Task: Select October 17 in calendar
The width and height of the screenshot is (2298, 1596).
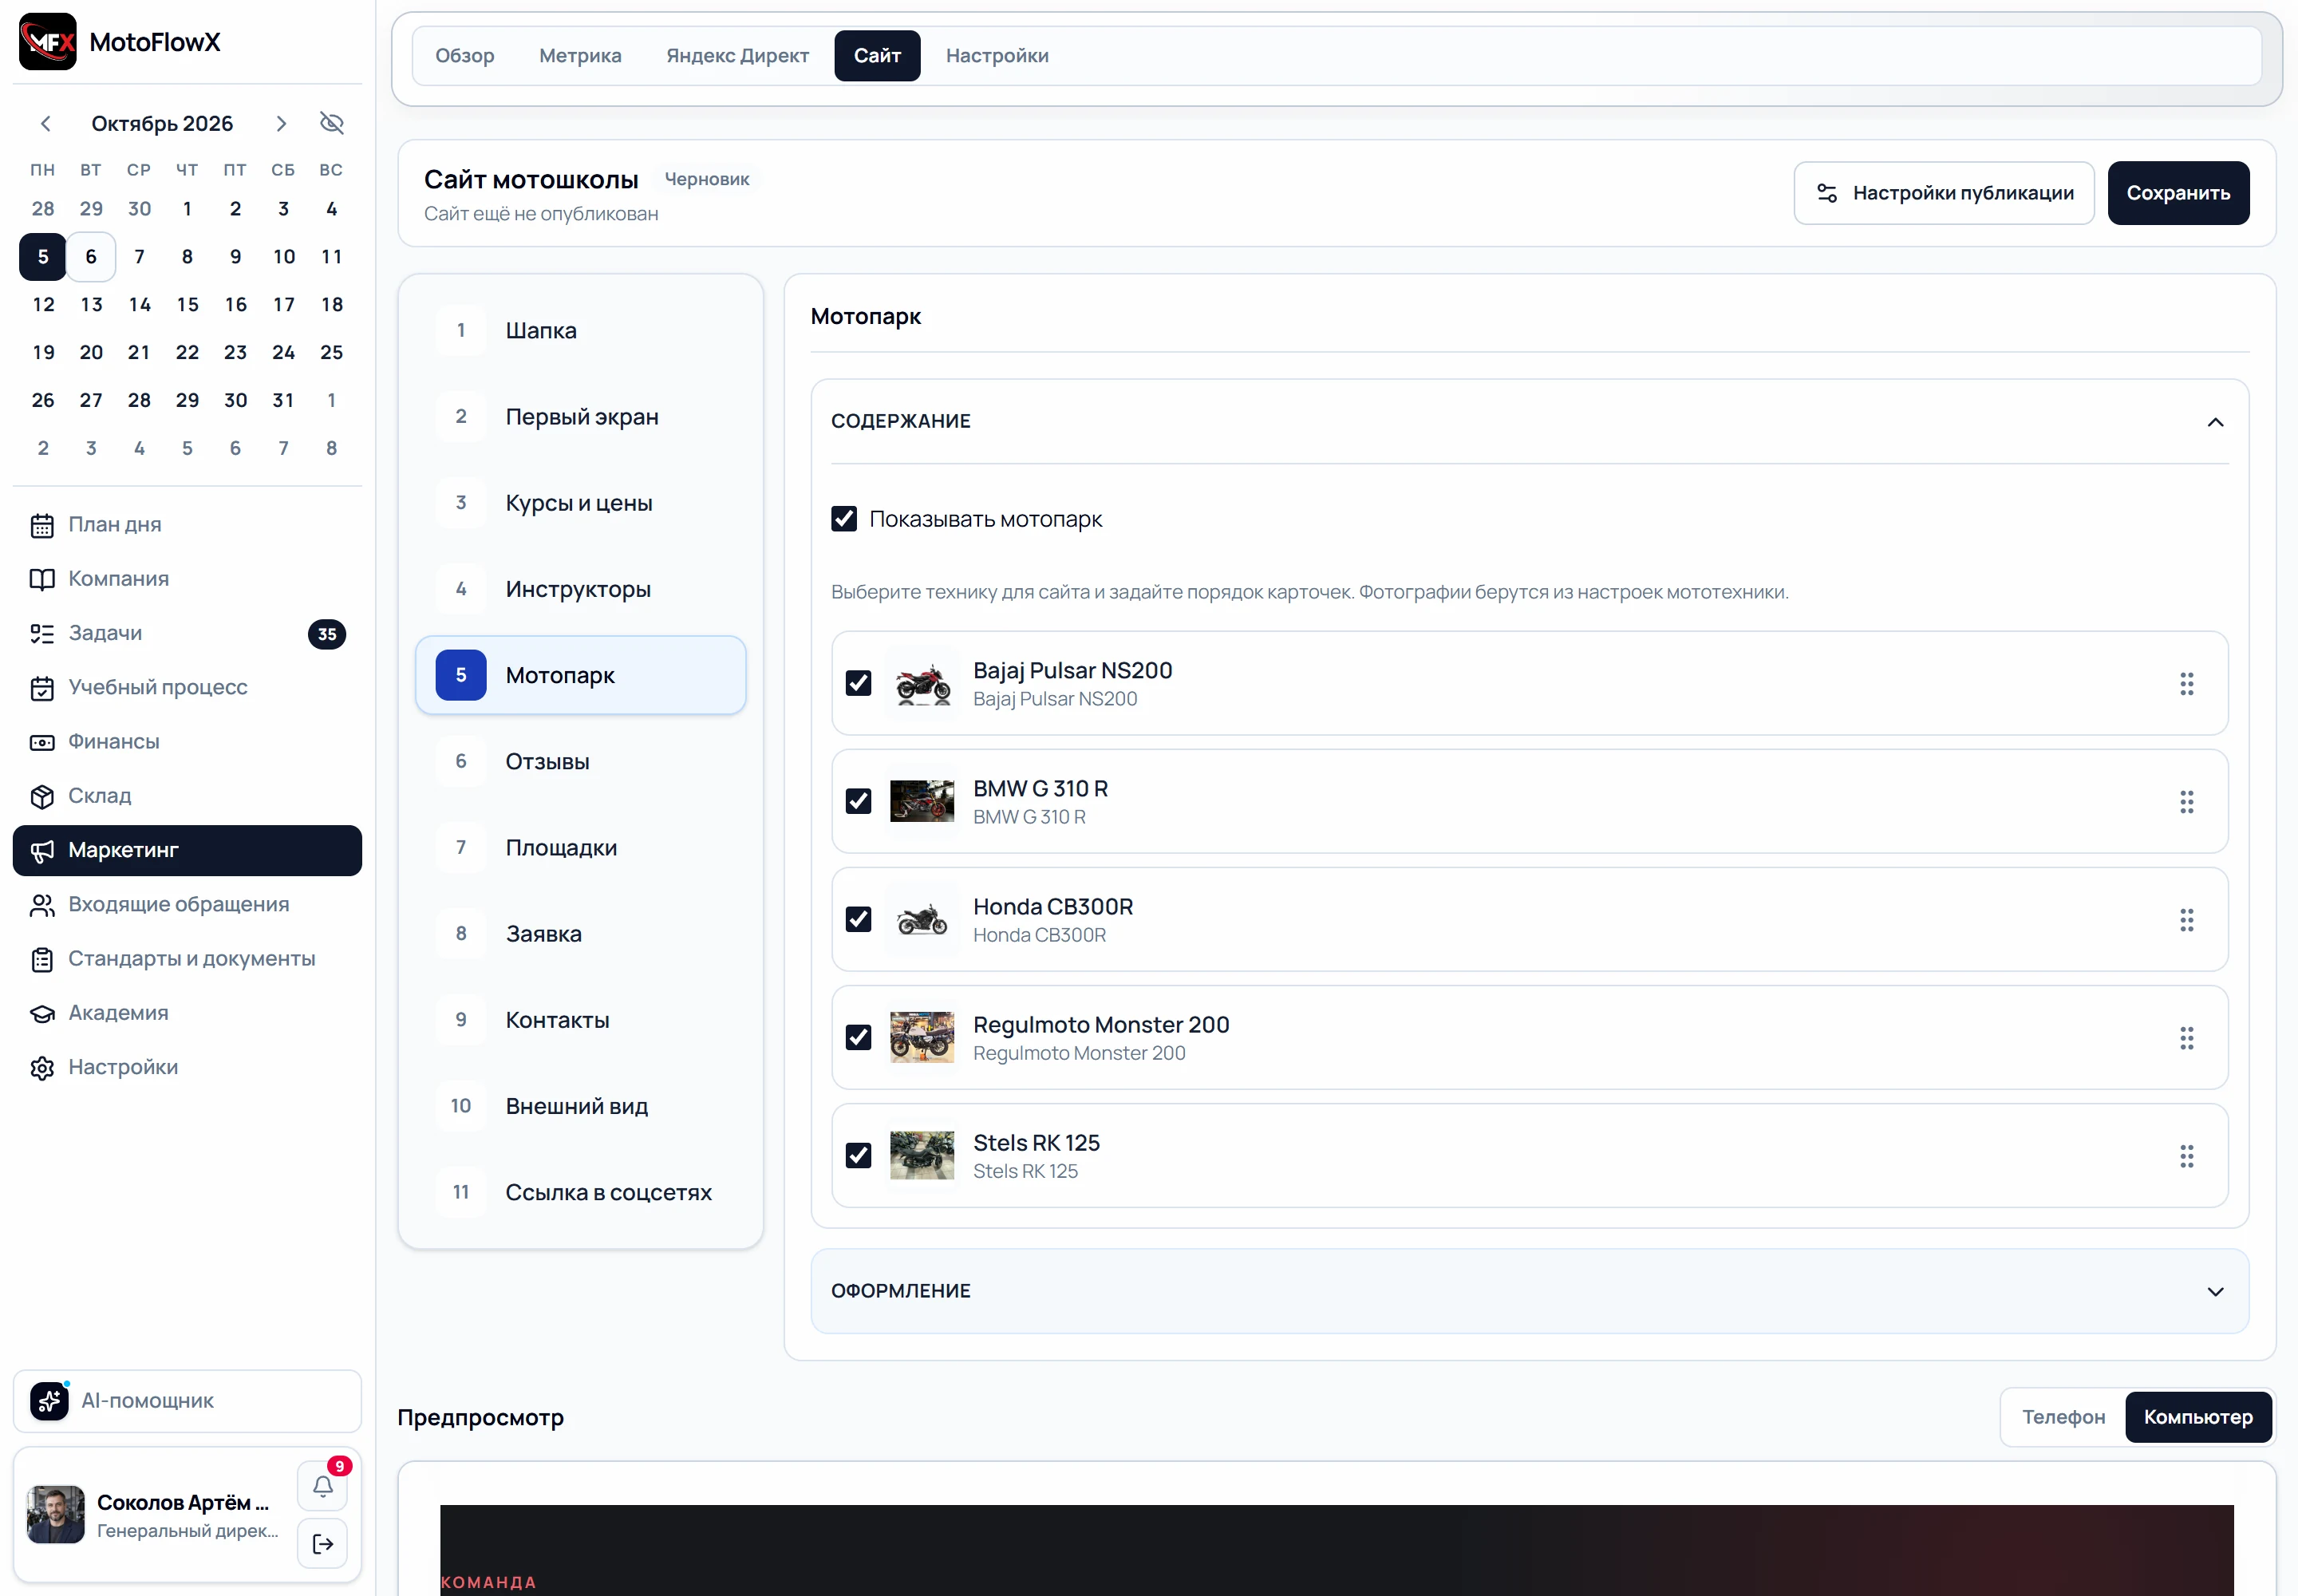Action: (283, 304)
